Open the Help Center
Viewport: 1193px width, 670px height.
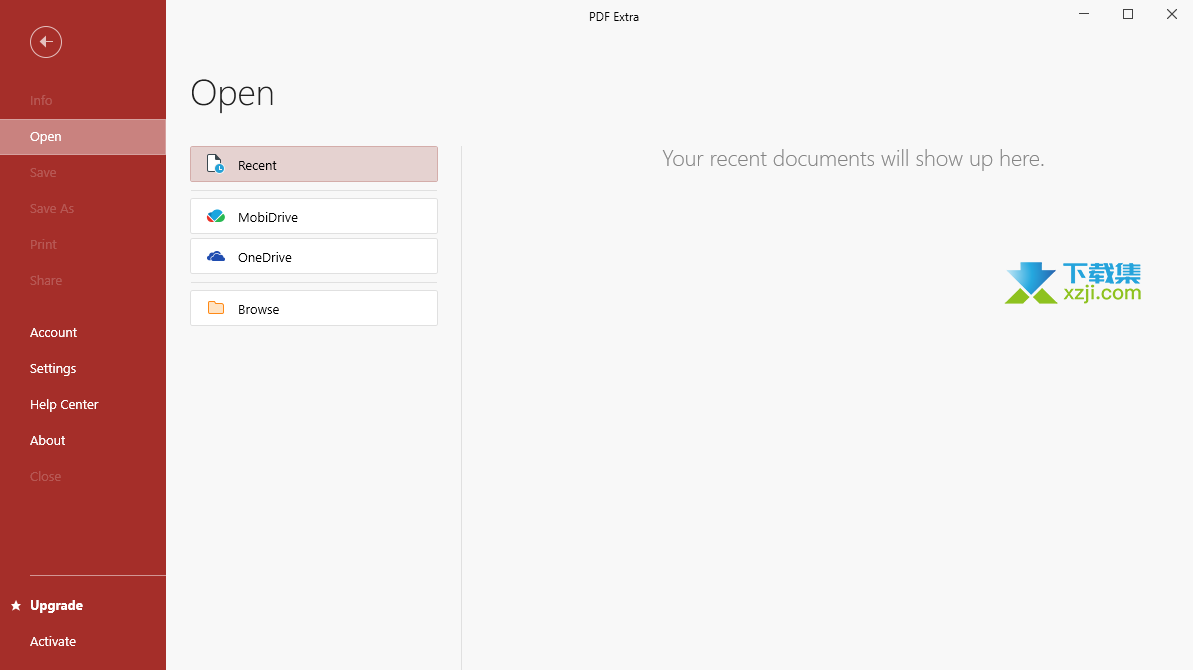(83, 405)
